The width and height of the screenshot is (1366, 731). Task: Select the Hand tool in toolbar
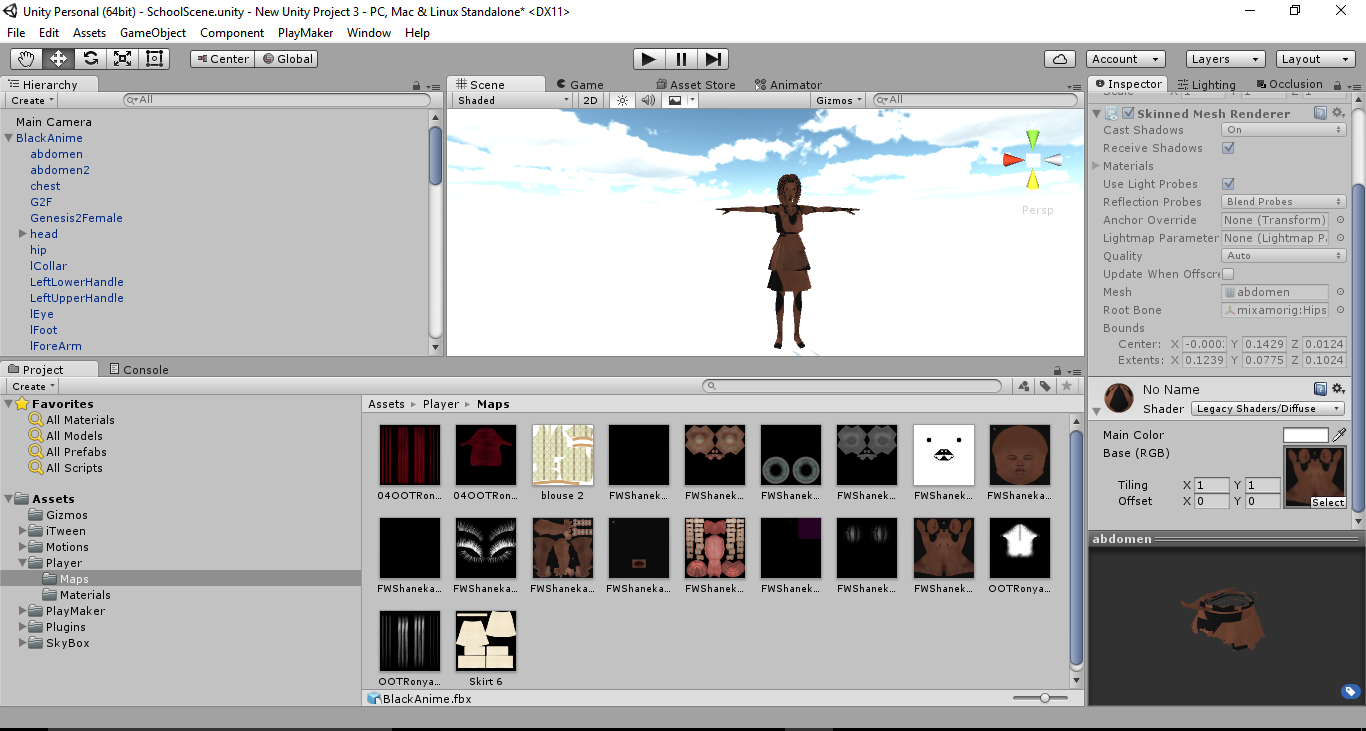pyautogui.click(x=27, y=59)
